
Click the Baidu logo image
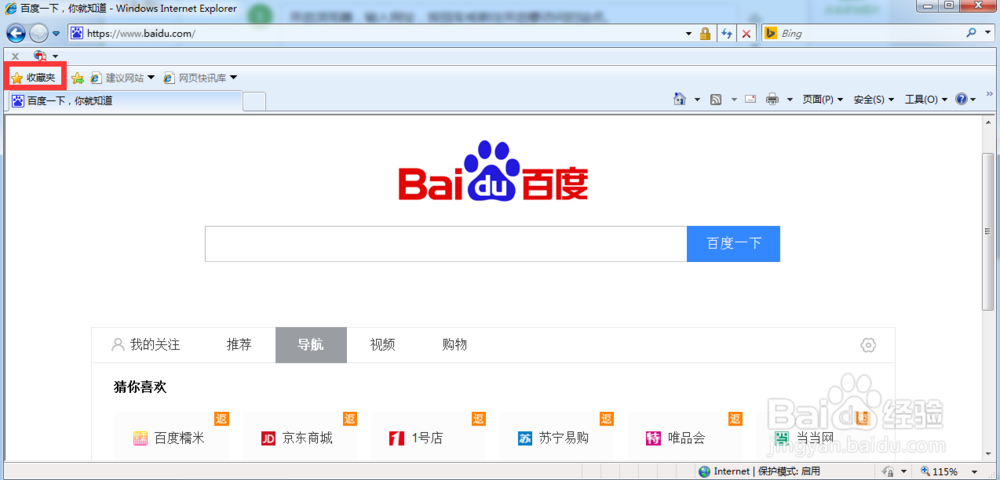click(493, 170)
